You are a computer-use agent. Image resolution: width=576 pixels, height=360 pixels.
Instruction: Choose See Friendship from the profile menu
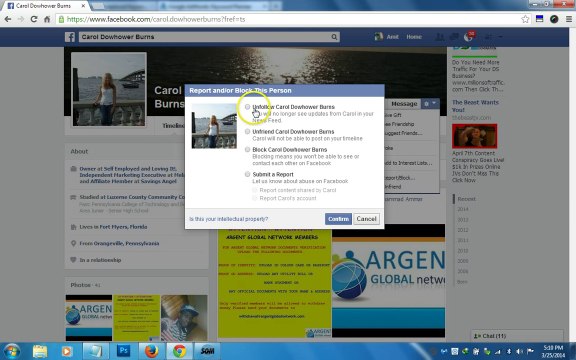tap(399, 124)
